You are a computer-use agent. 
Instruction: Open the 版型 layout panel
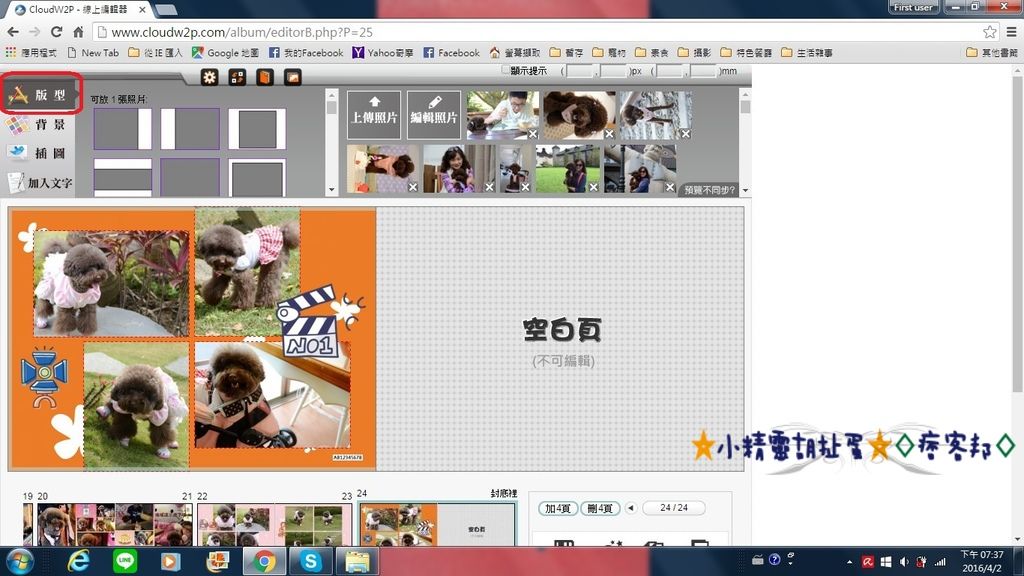[x=40, y=95]
